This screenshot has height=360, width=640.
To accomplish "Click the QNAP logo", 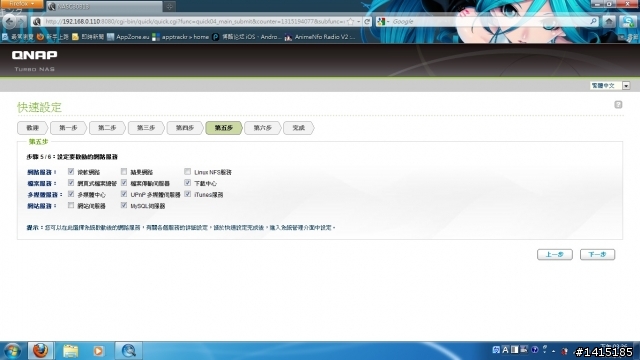I will point(34,55).
